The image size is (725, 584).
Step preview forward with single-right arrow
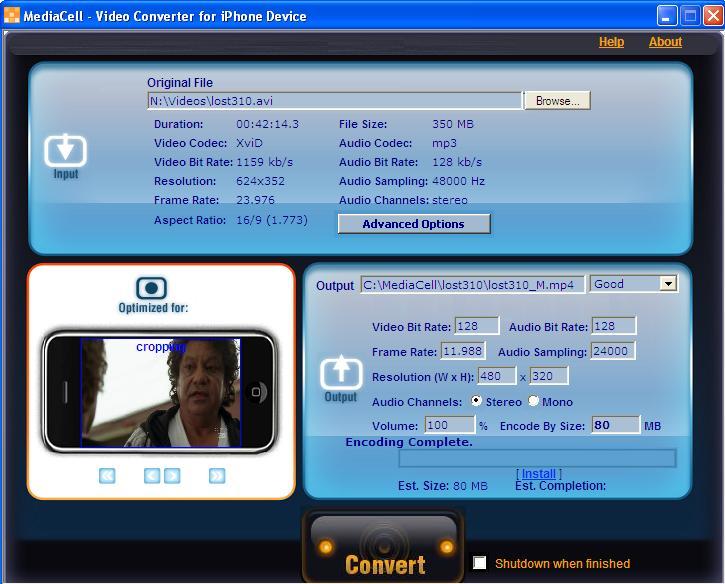click(172, 475)
